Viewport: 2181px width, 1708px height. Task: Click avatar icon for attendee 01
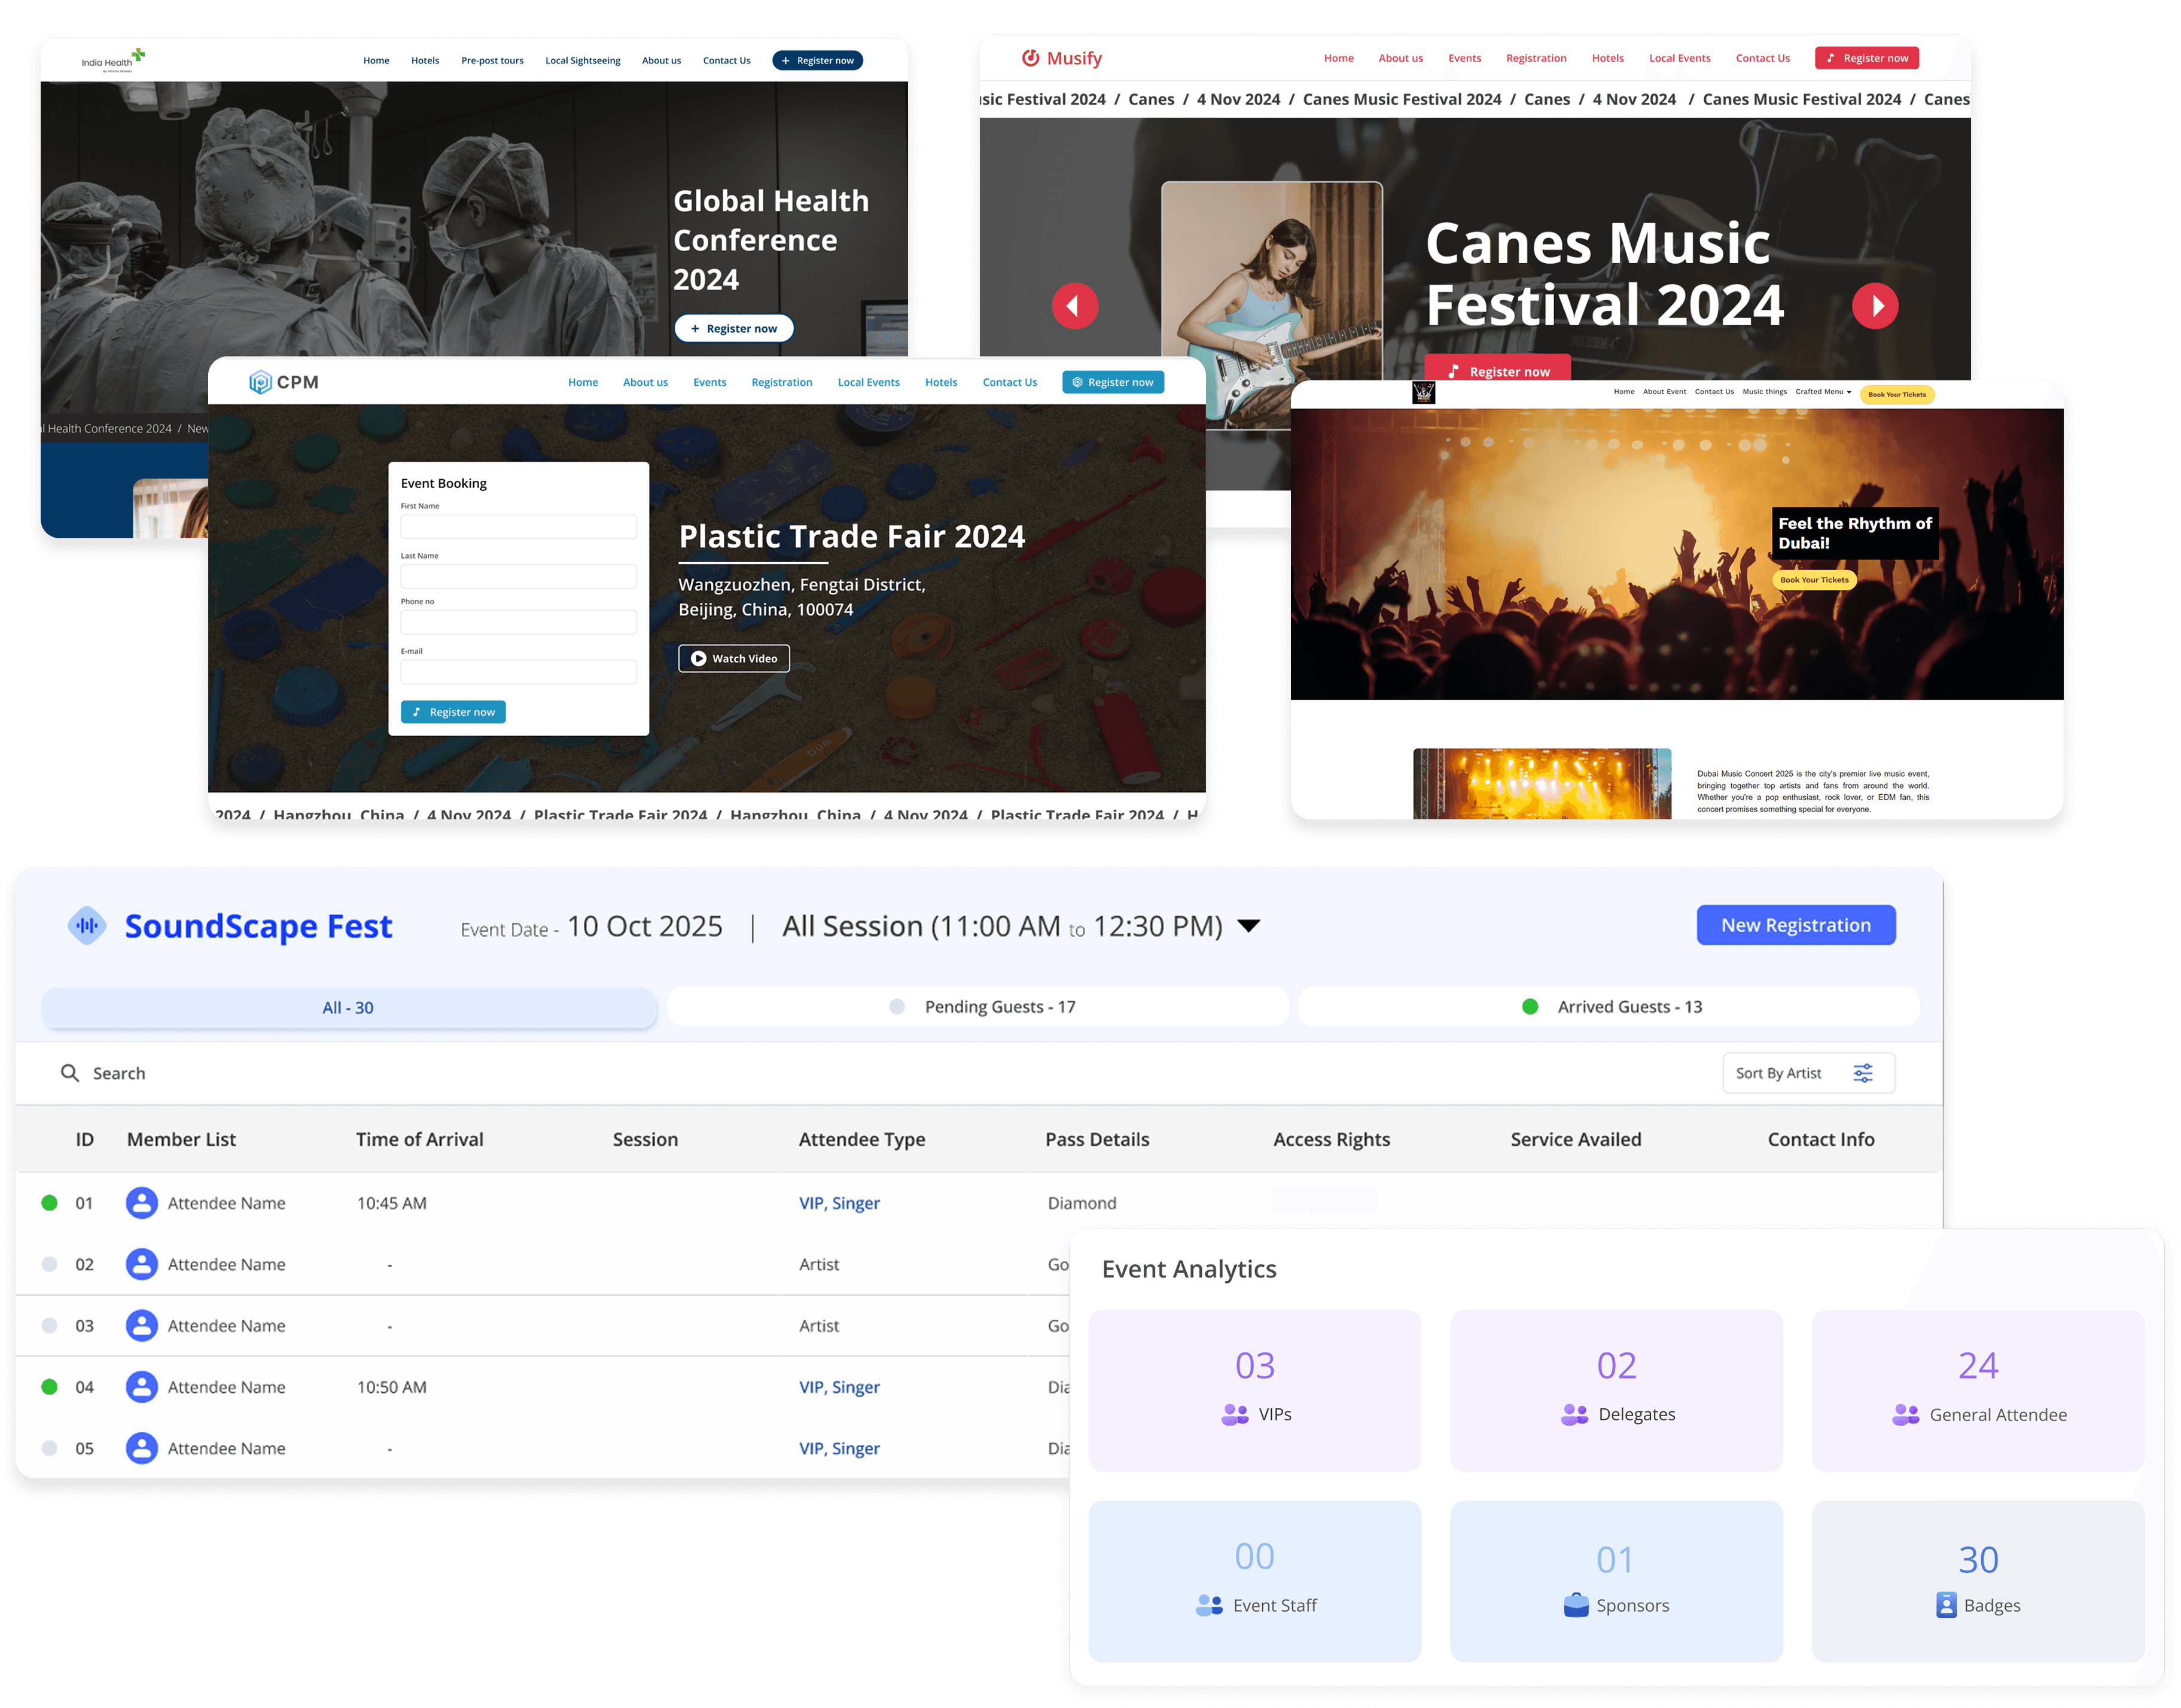click(x=142, y=1203)
